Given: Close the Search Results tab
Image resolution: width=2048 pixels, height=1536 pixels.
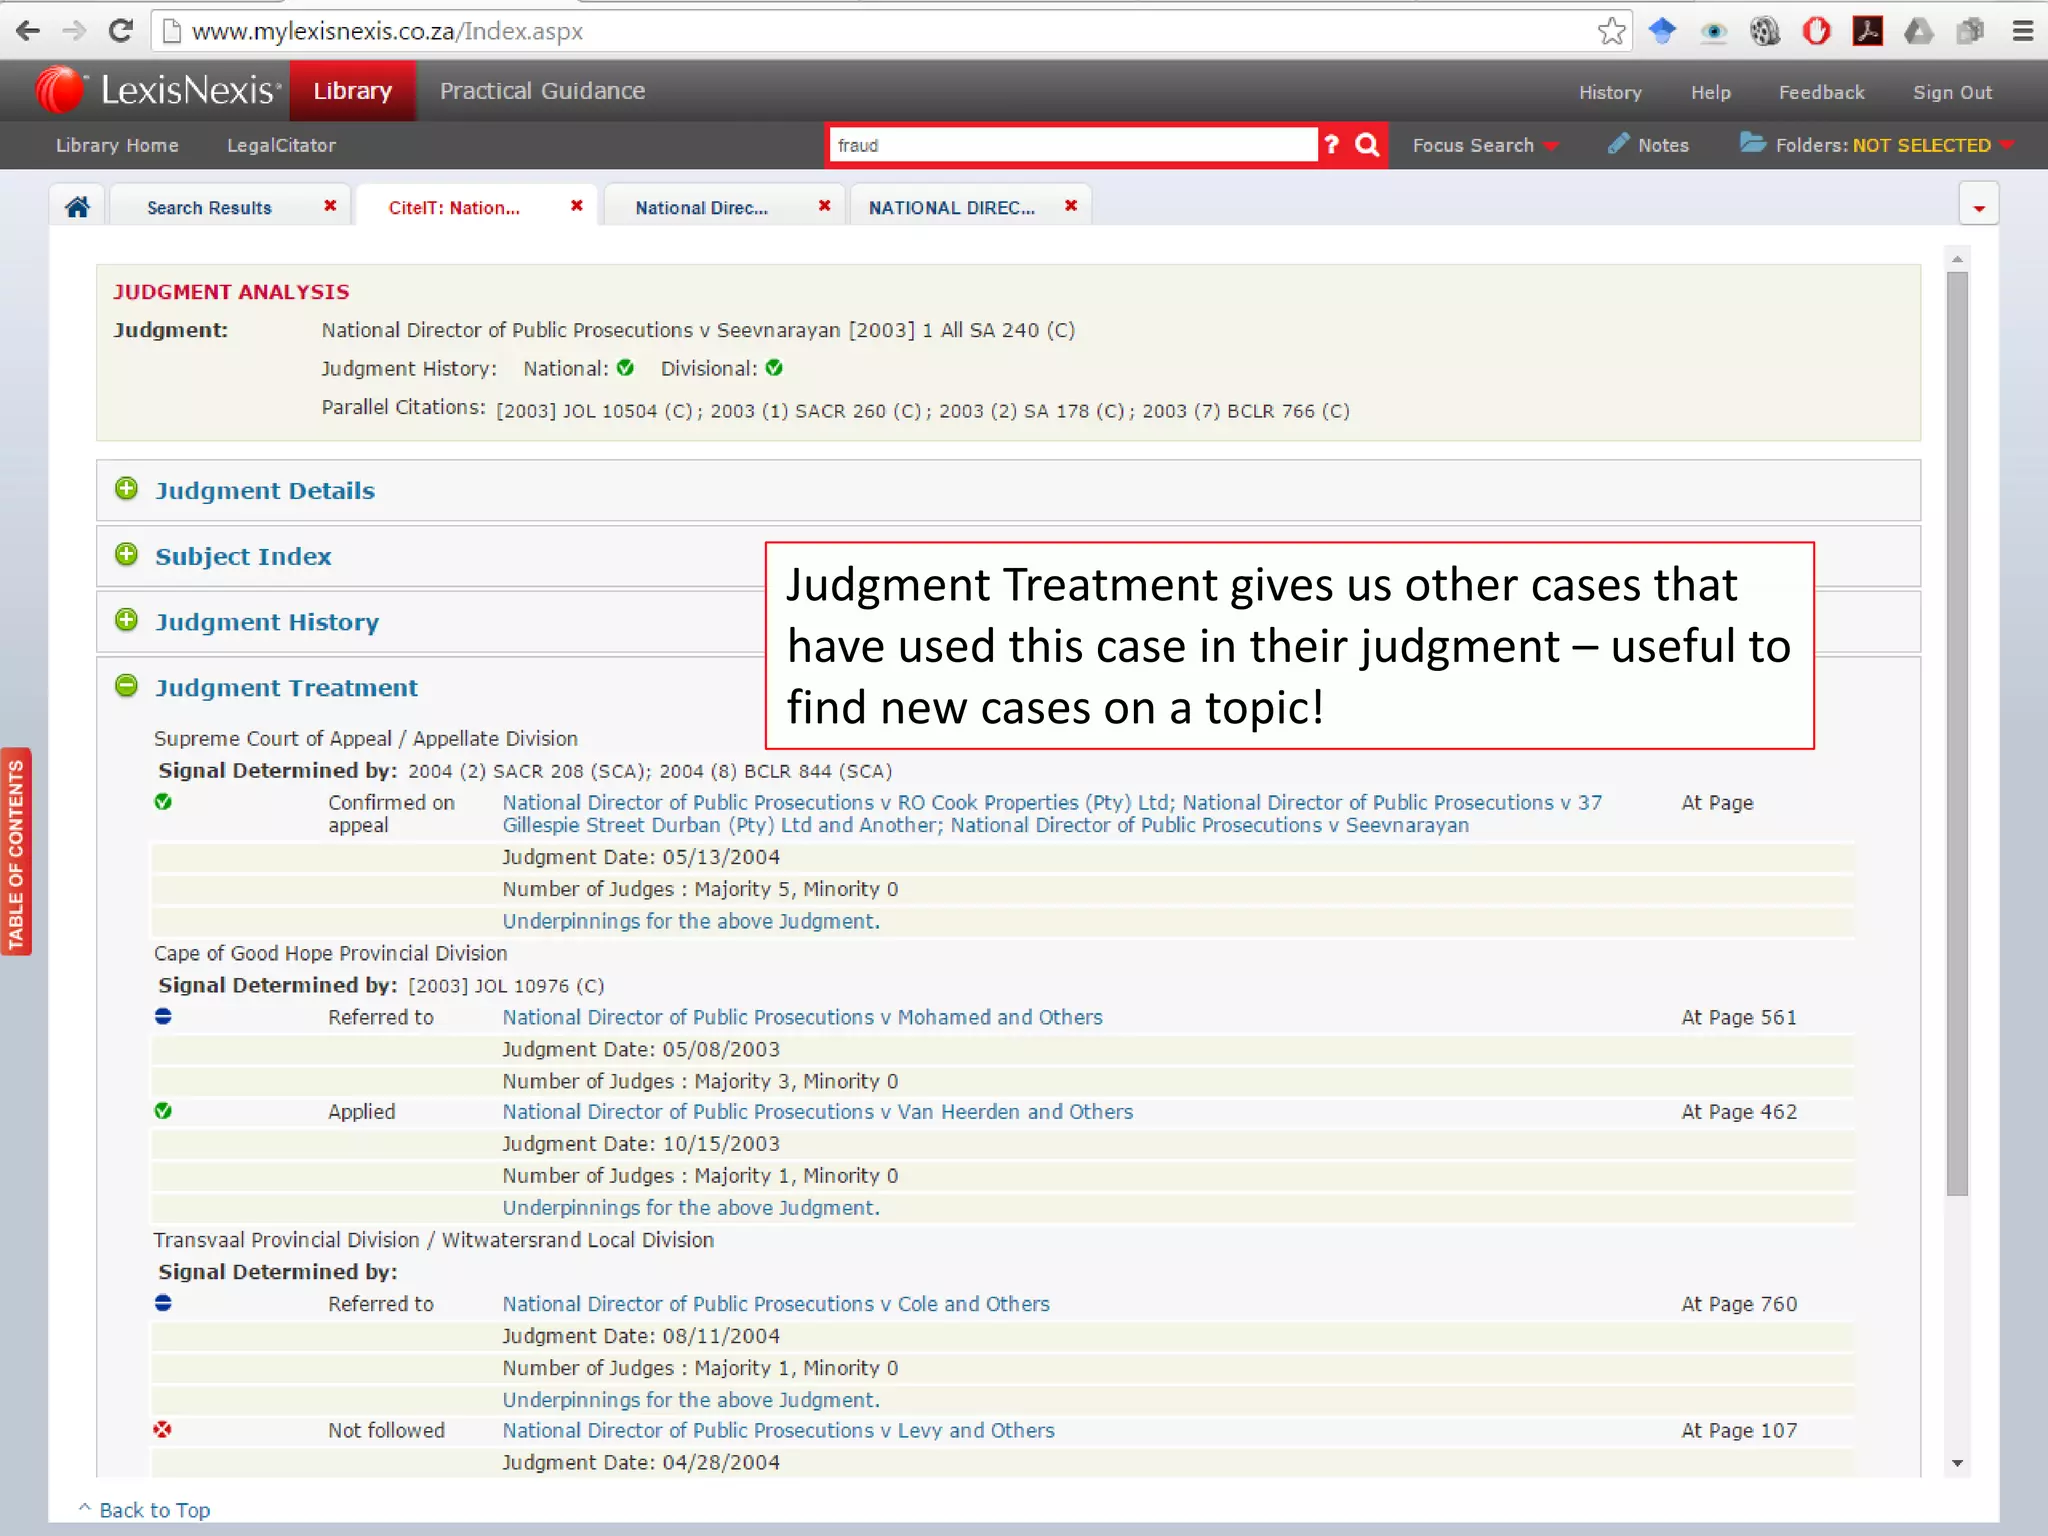Looking at the screenshot, I should coord(330,206).
